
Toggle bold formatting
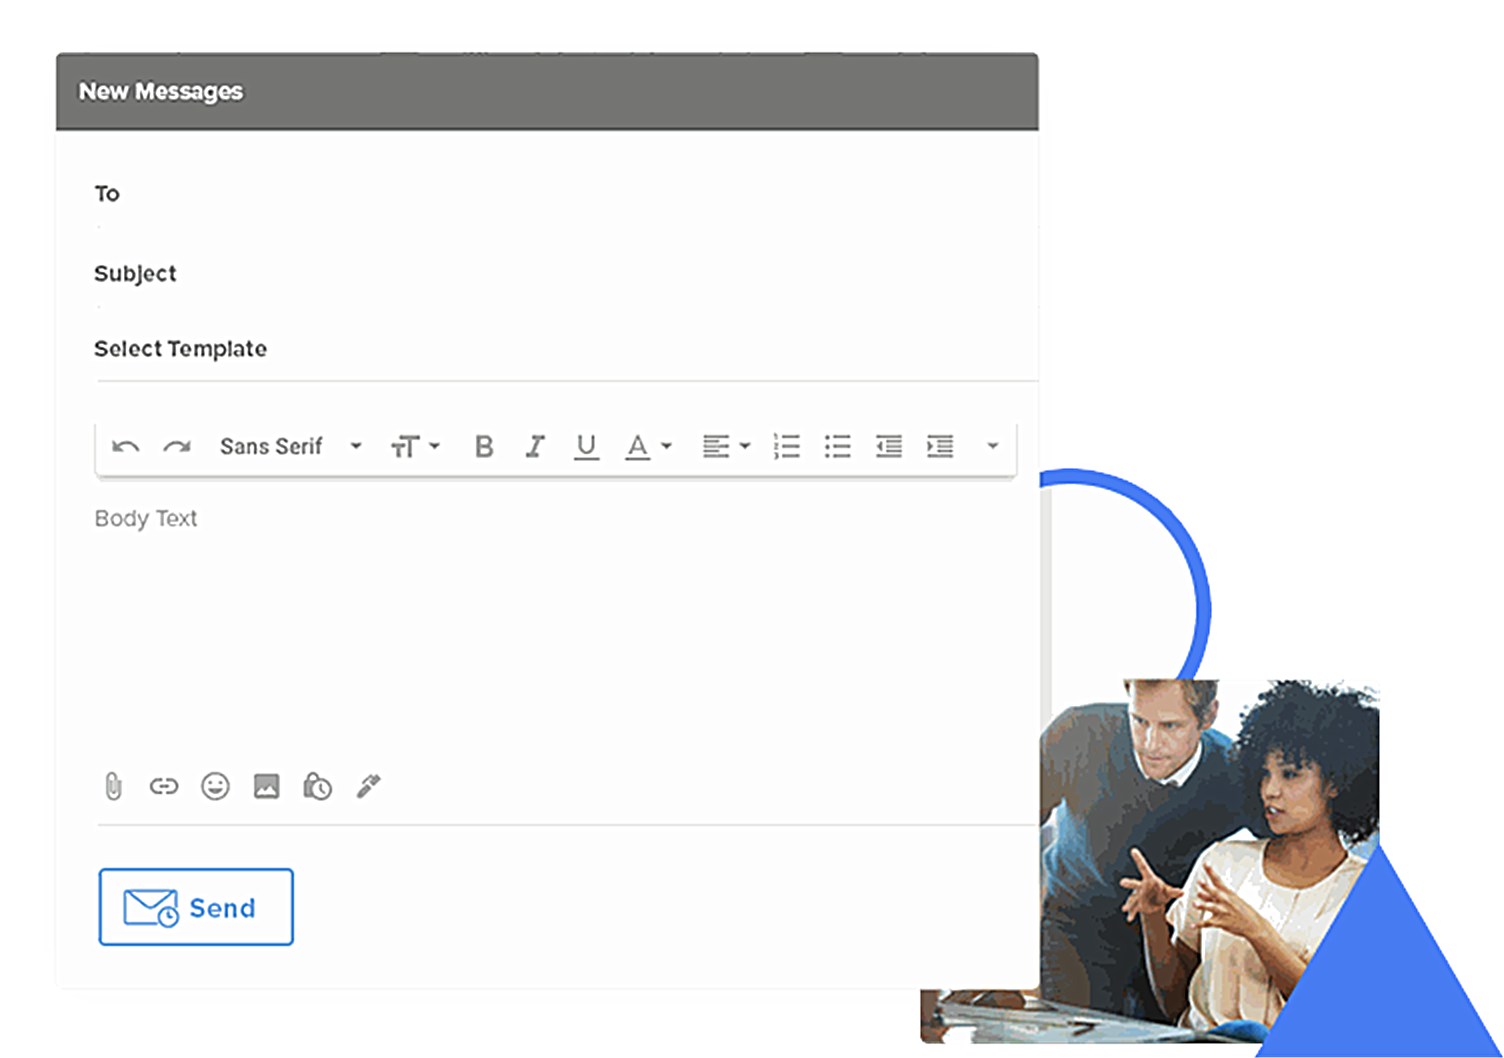pyautogui.click(x=484, y=446)
